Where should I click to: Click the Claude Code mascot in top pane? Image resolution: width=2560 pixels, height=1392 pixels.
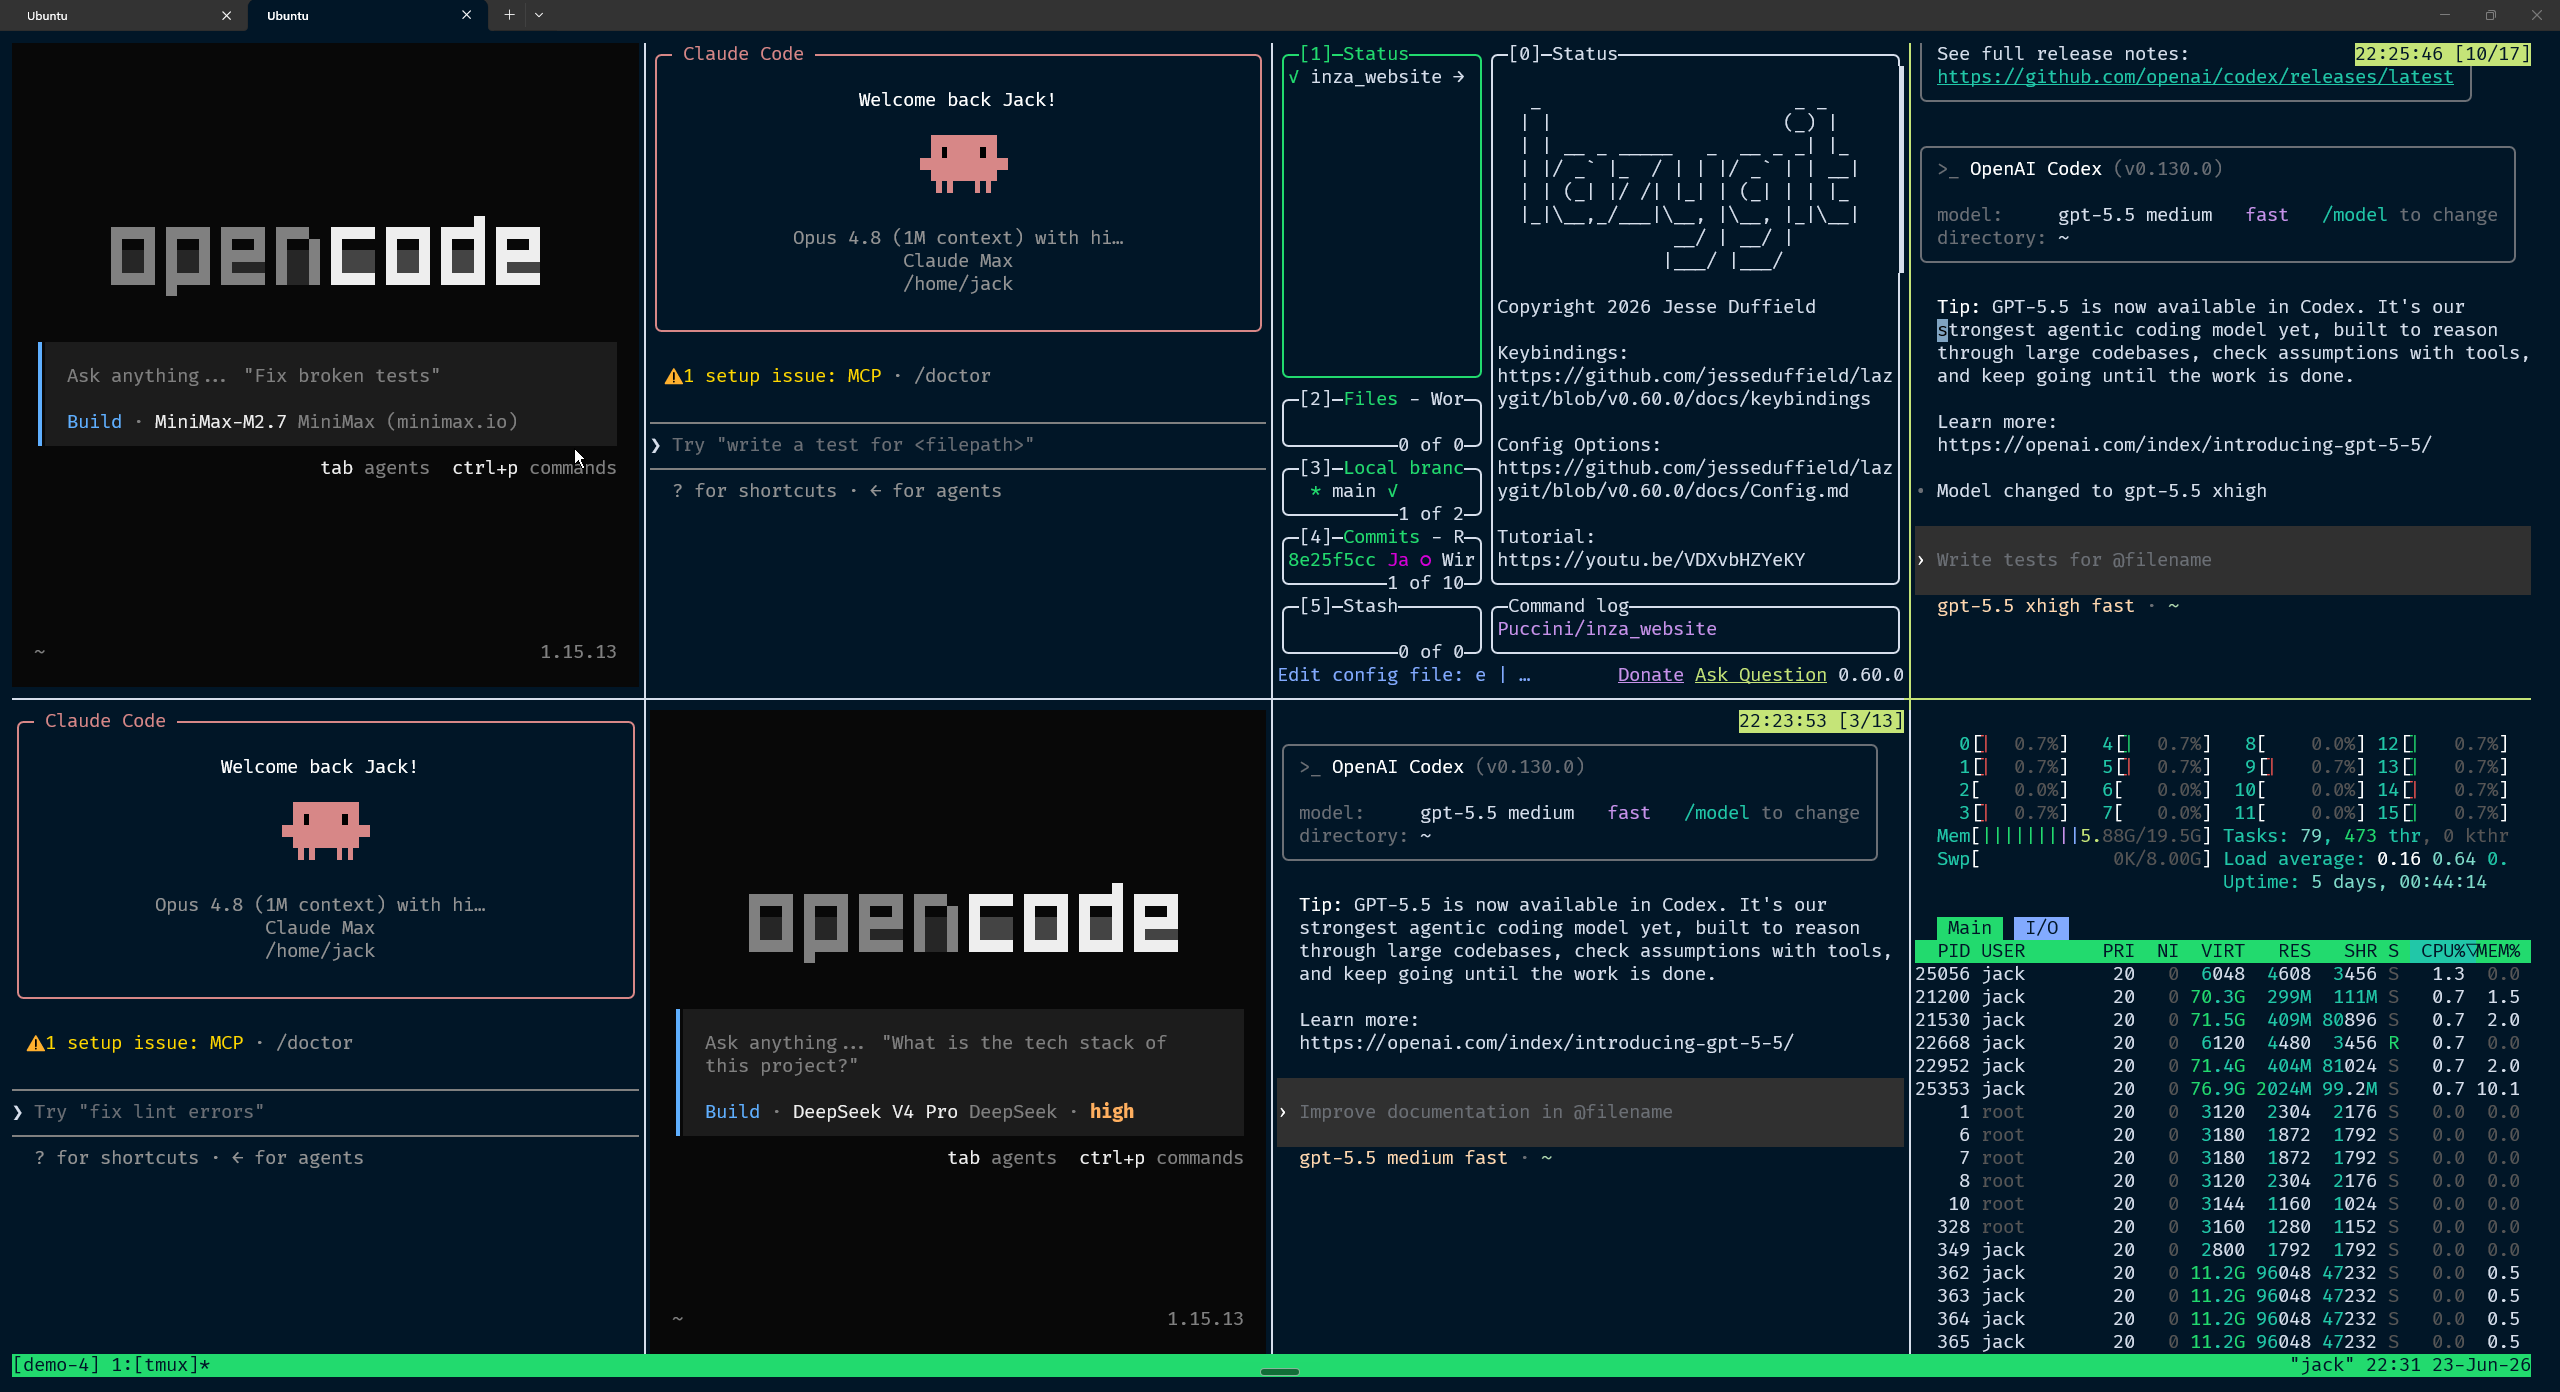pyautogui.click(x=963, y=164)
